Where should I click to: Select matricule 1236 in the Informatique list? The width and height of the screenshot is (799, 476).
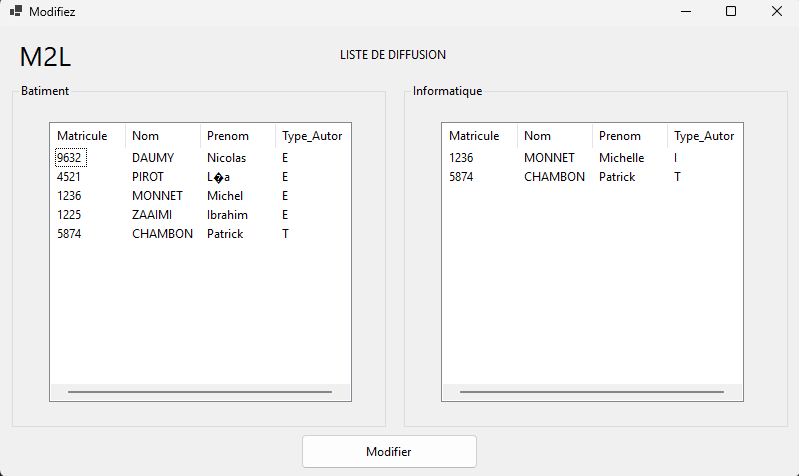[461, 157]
